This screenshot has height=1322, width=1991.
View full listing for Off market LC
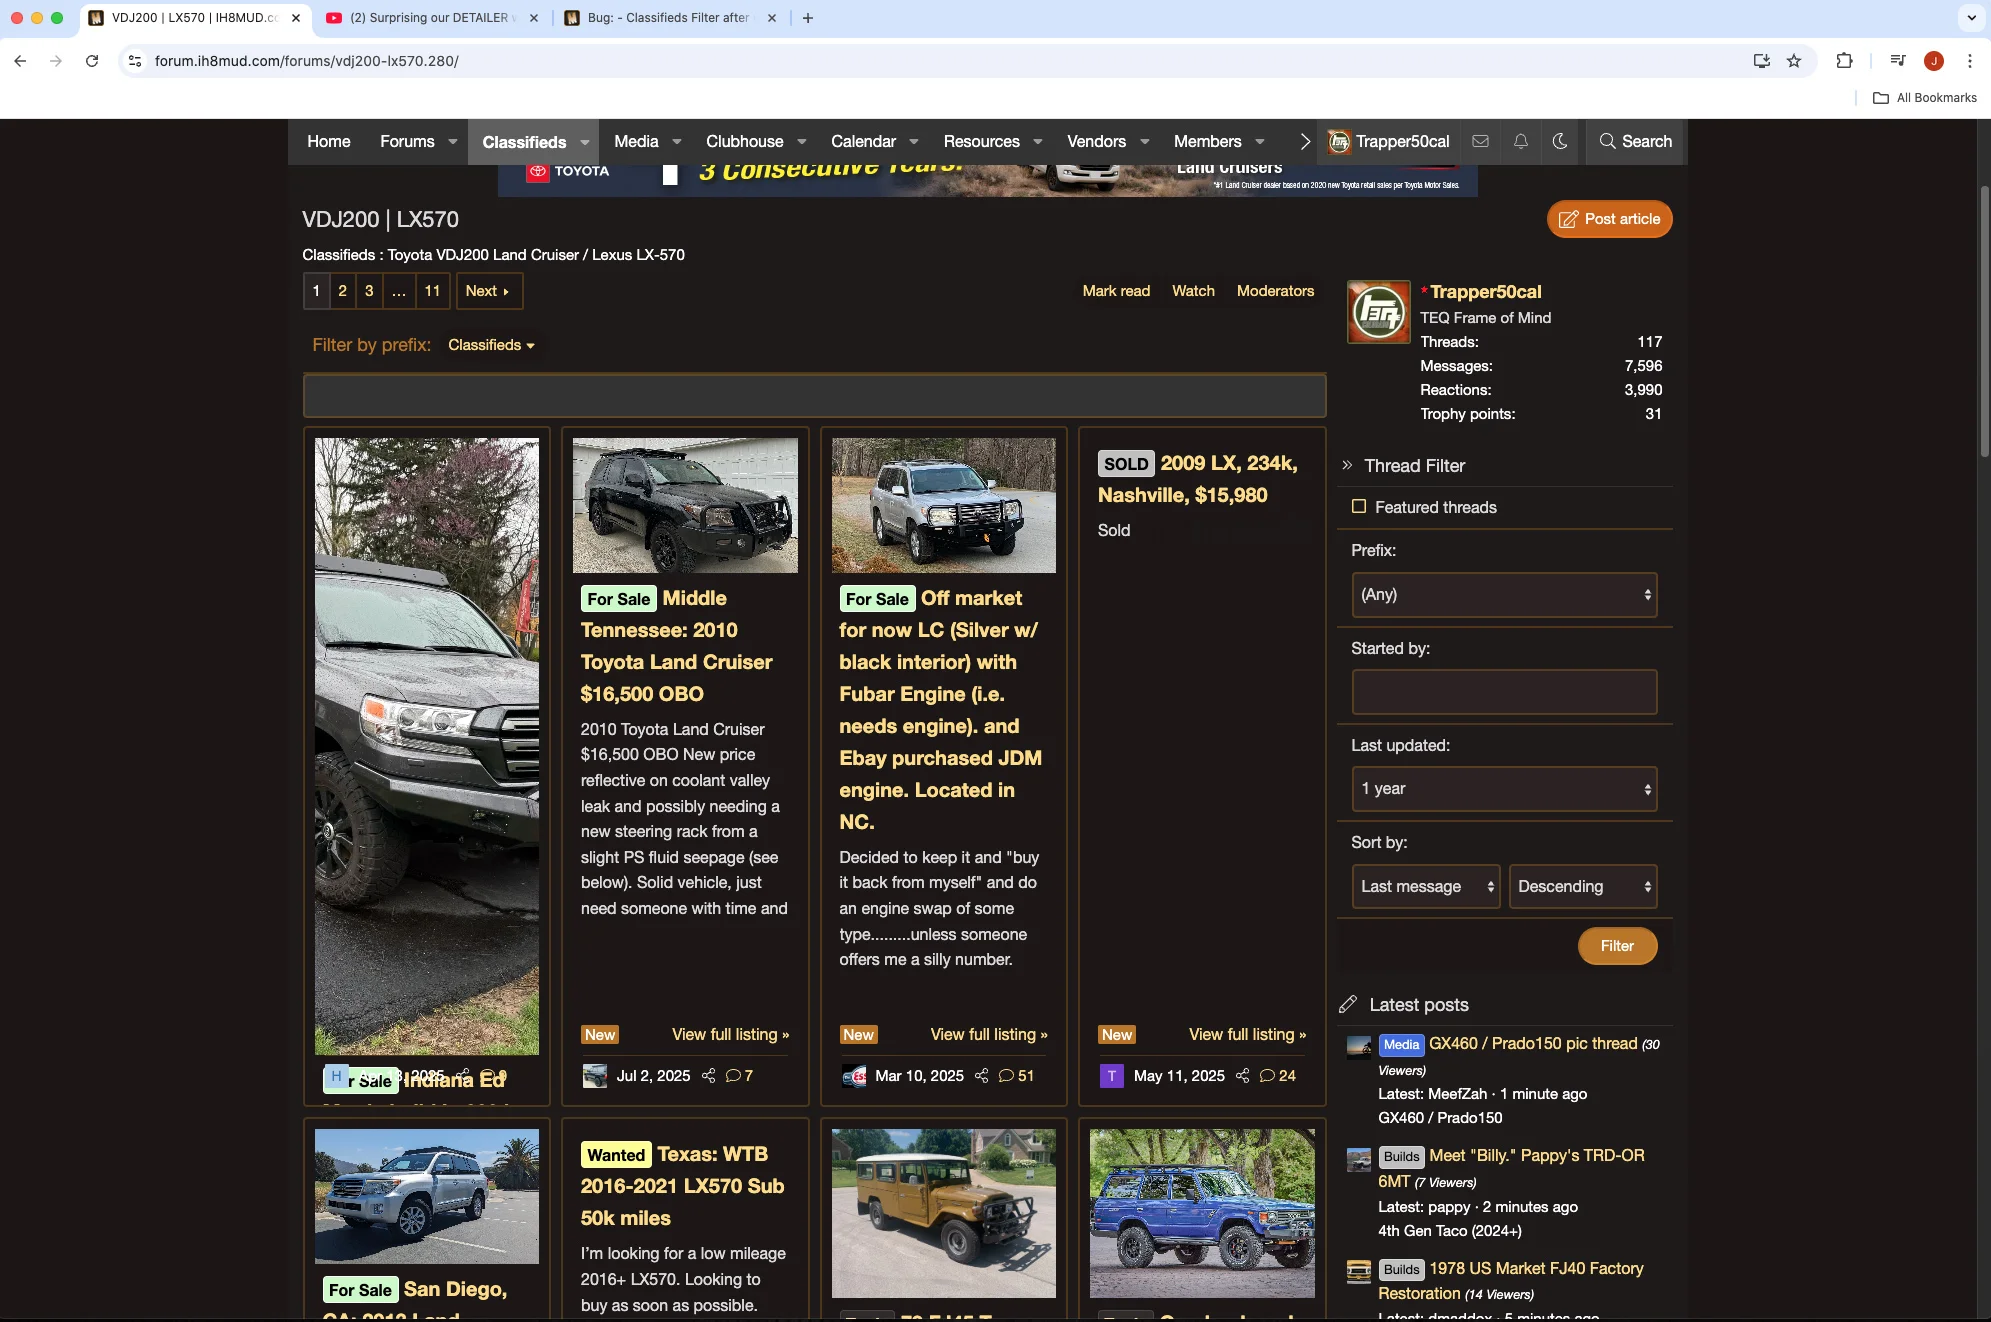(x=988, y=1034)
